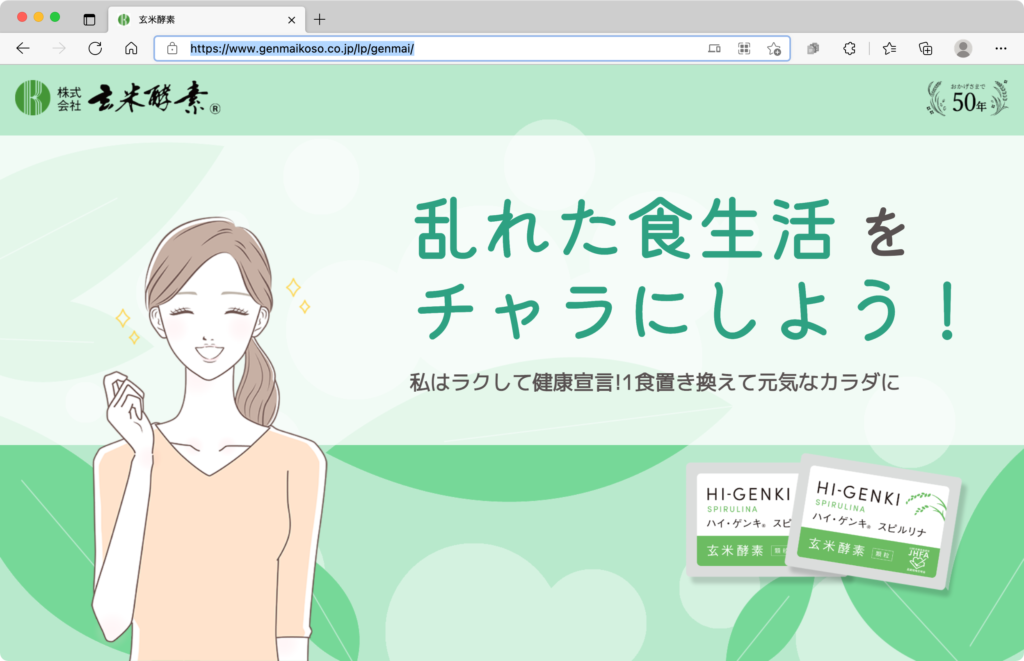
Task: Click the 乱れた食生活 headline text
Action: [624, 231]
